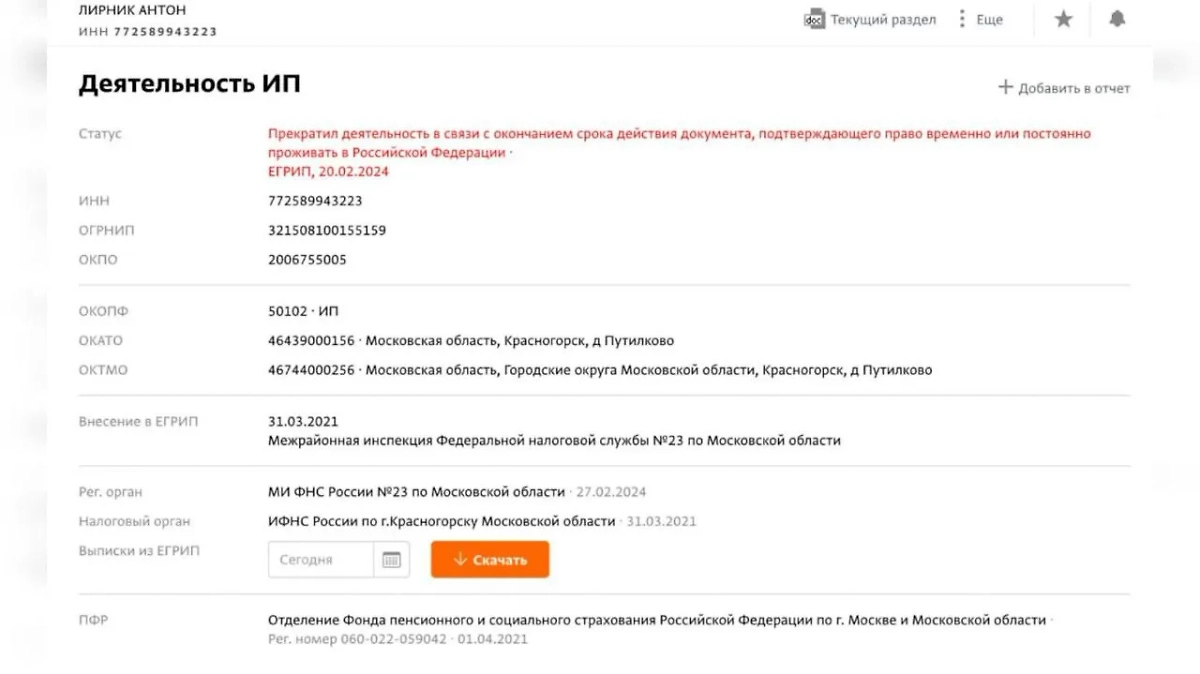
Task: Click the download arrow inside 'Скачать' button
Action: click(460, 560)
